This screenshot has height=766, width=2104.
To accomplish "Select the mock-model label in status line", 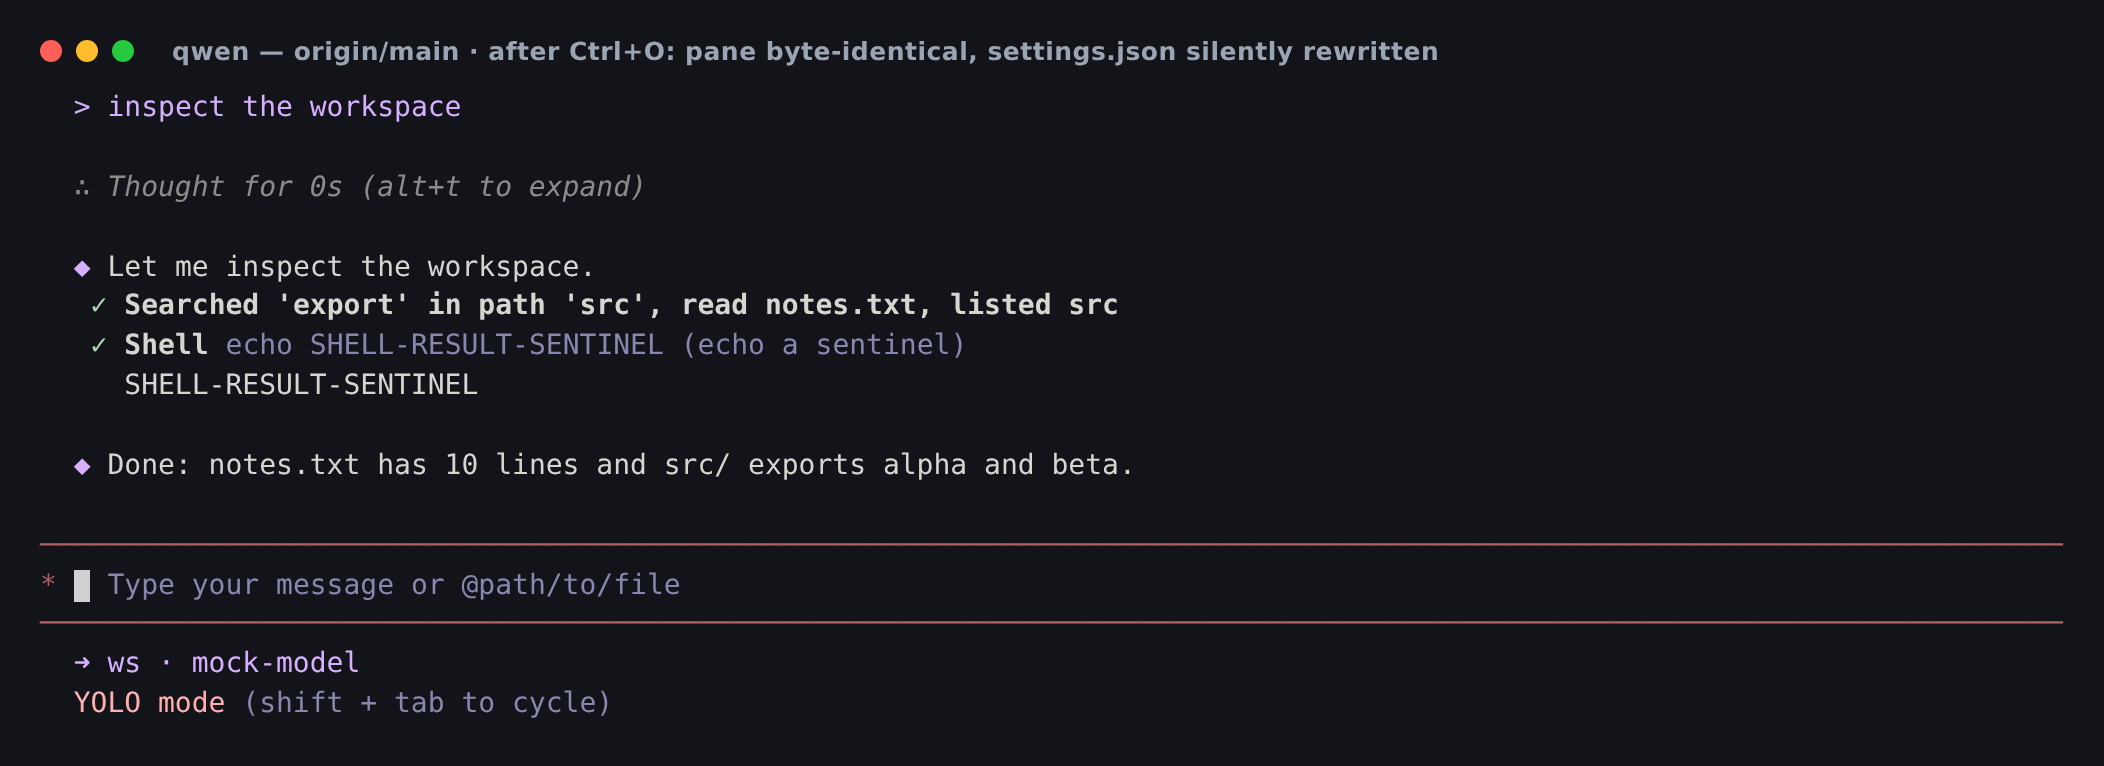I will [x=275, y=663].
